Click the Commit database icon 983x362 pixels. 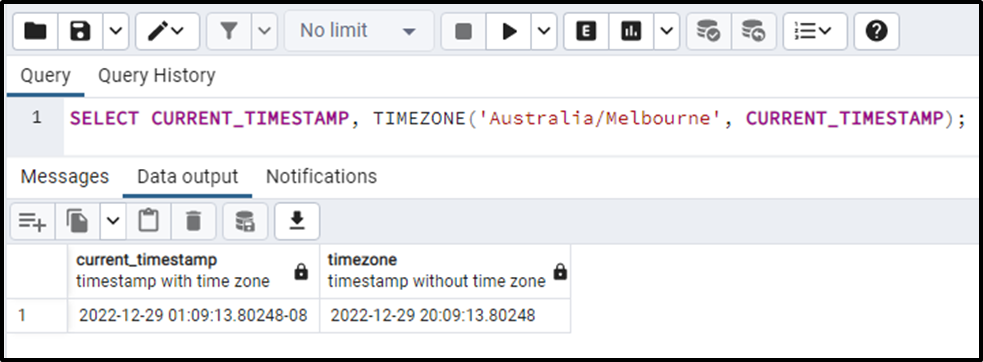tap(708, 31)
